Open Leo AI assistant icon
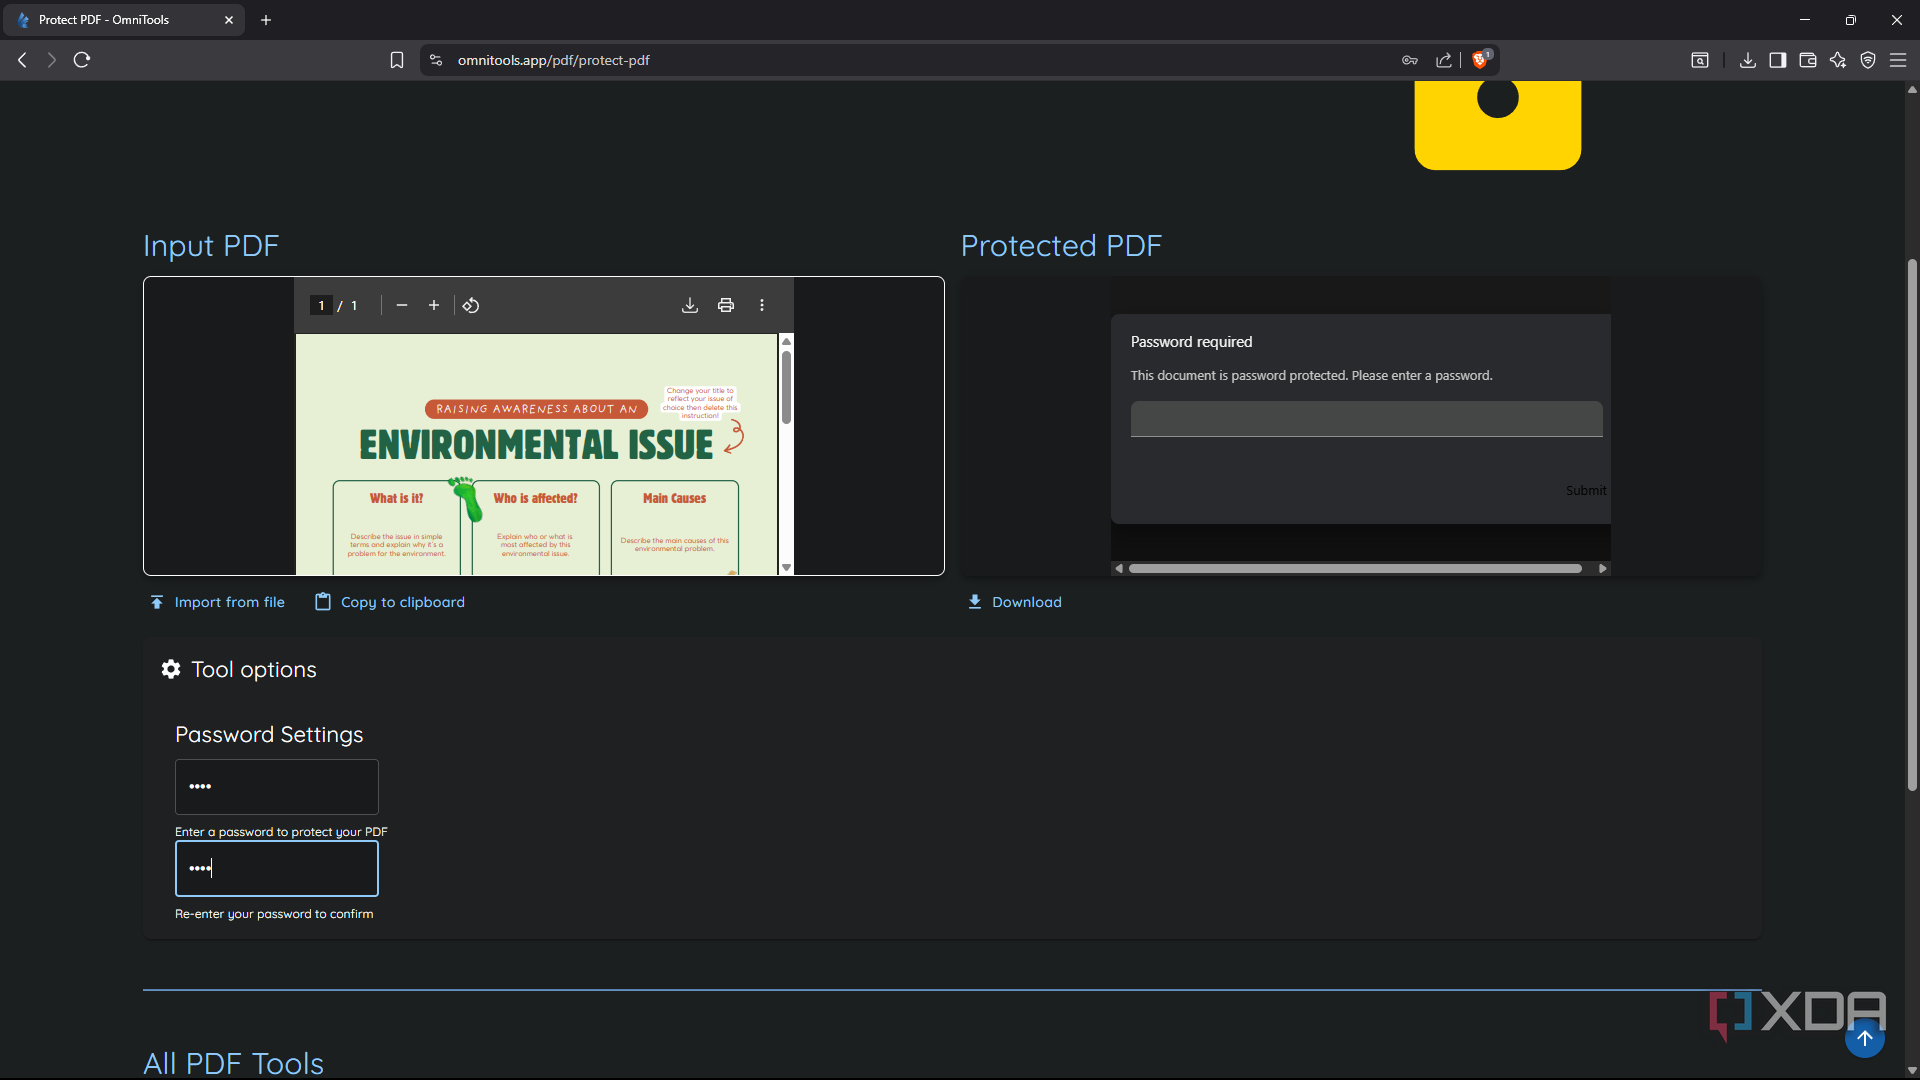The image size is (1920, 1080). [1838, 60]
